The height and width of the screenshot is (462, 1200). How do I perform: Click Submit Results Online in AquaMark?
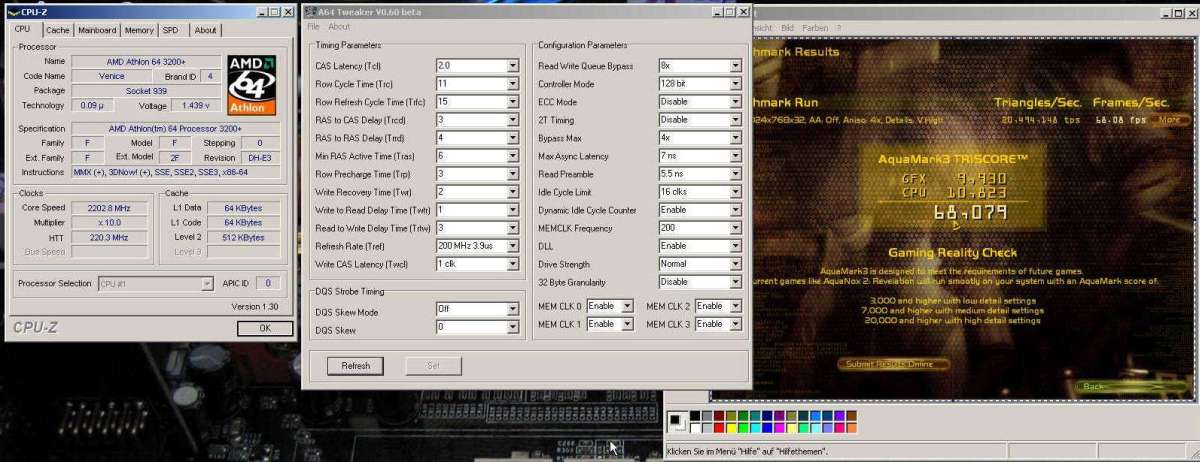pyautogui.click(x=891, y=364)
